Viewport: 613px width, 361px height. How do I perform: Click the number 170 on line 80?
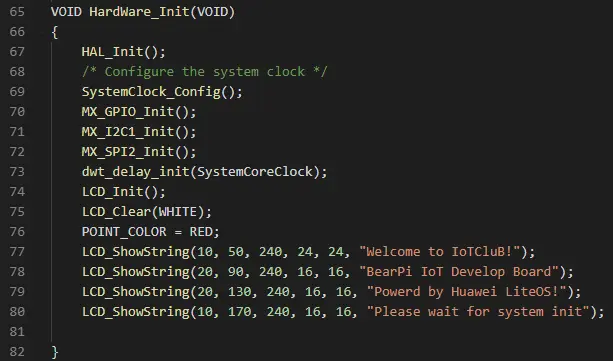239,312
